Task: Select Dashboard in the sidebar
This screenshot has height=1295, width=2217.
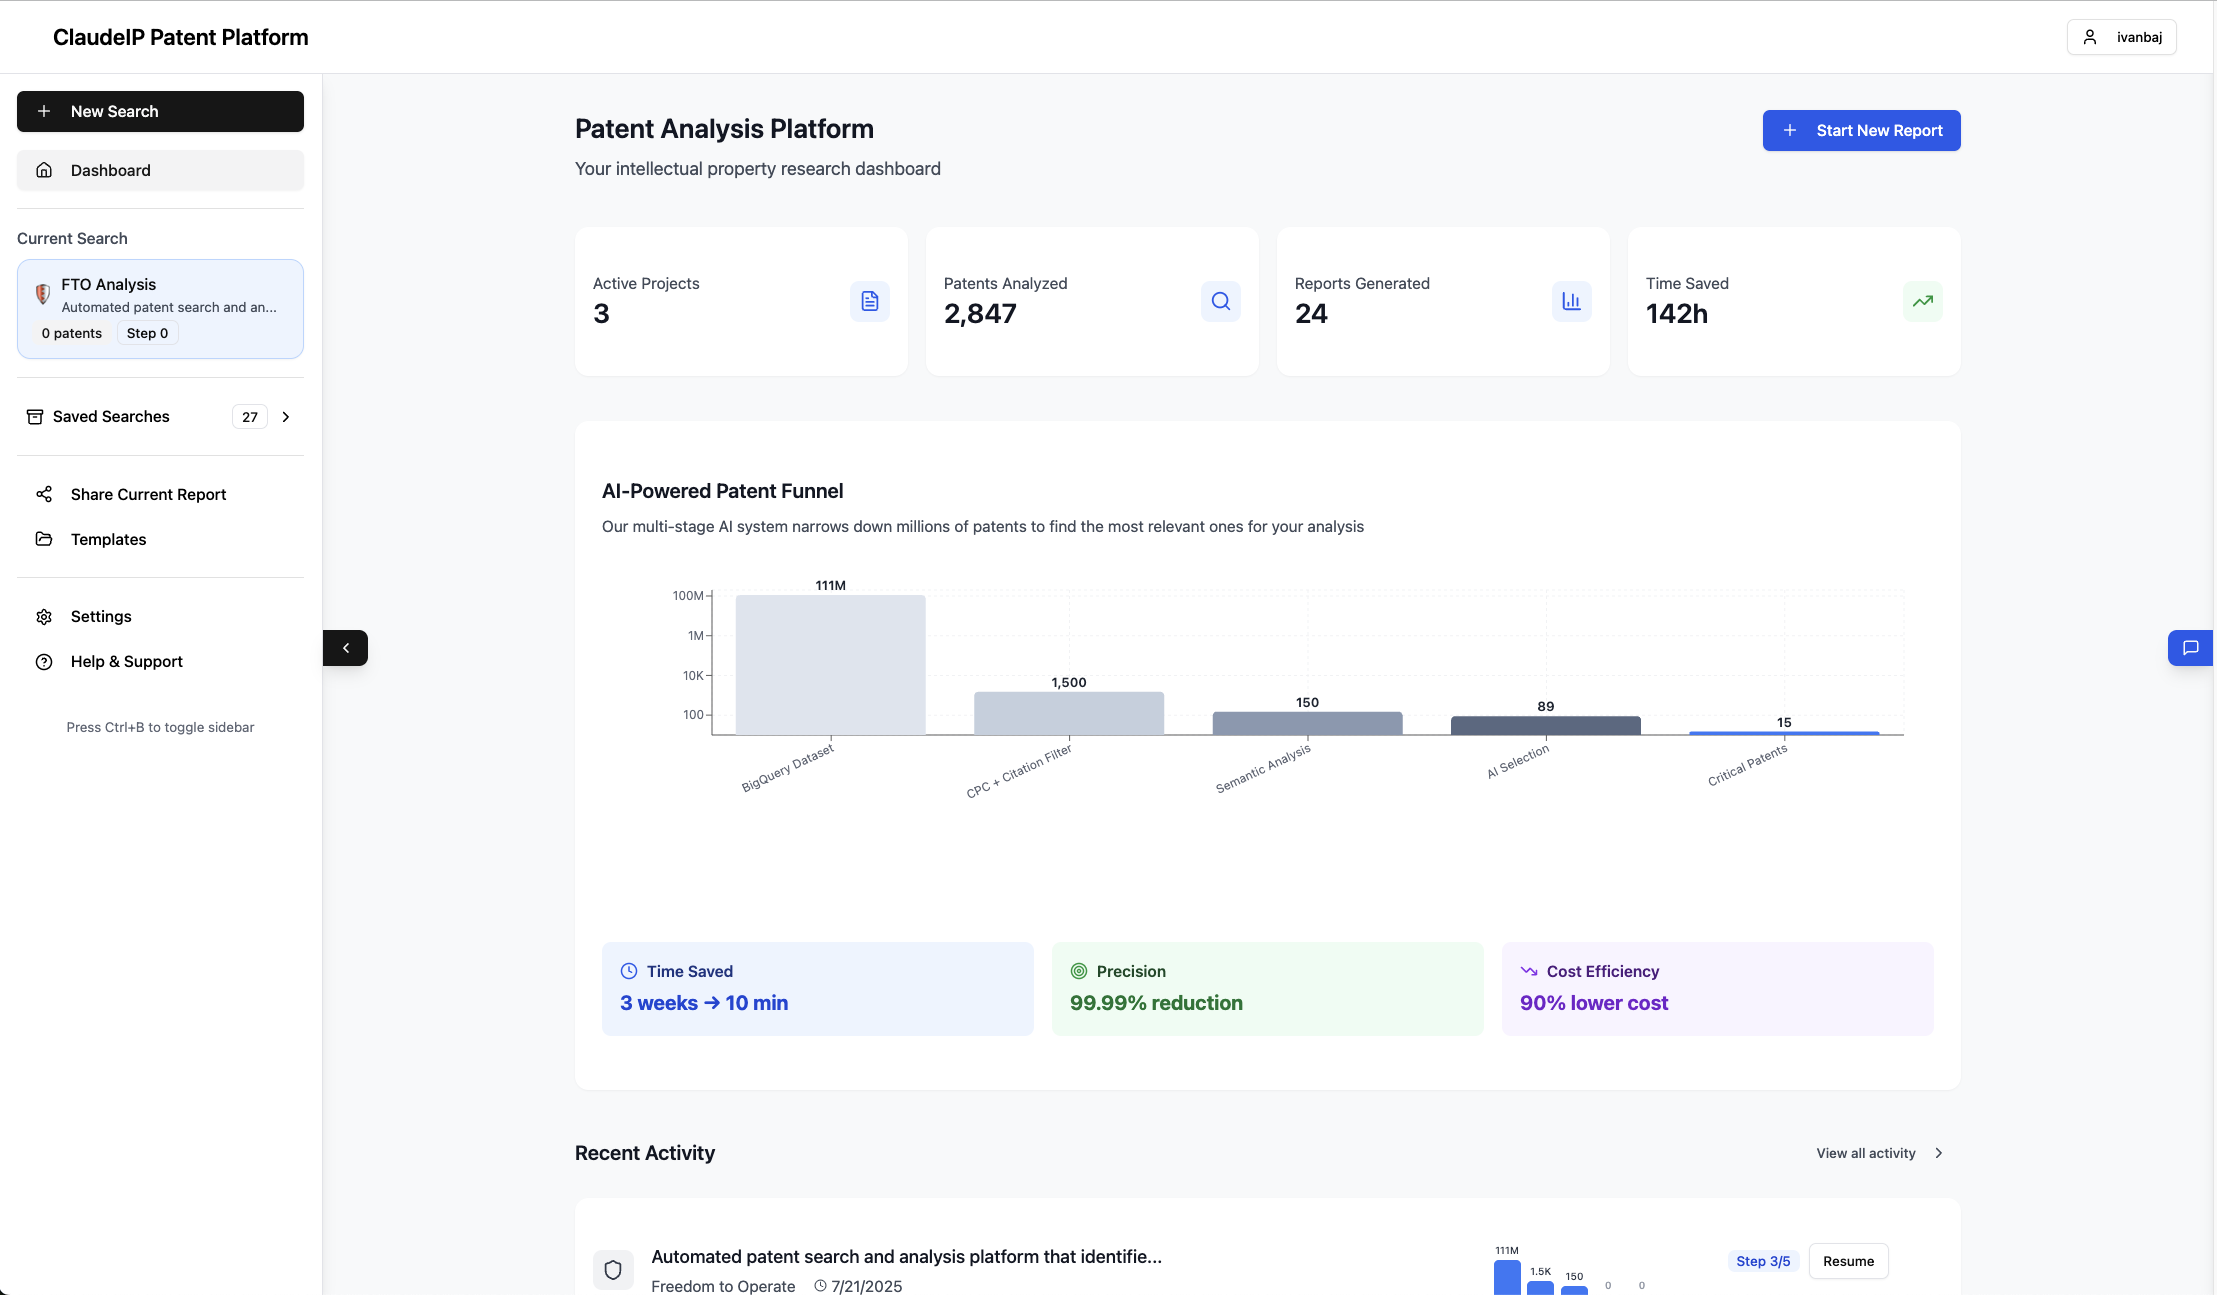Action: tap(110, 170)
